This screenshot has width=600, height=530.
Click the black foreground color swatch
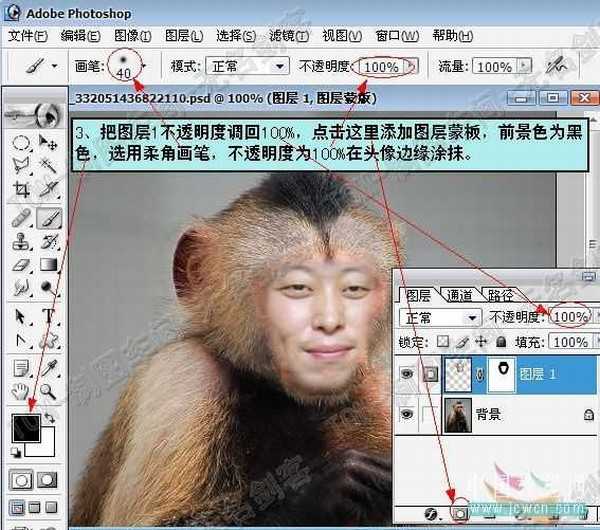pos(26,428)
